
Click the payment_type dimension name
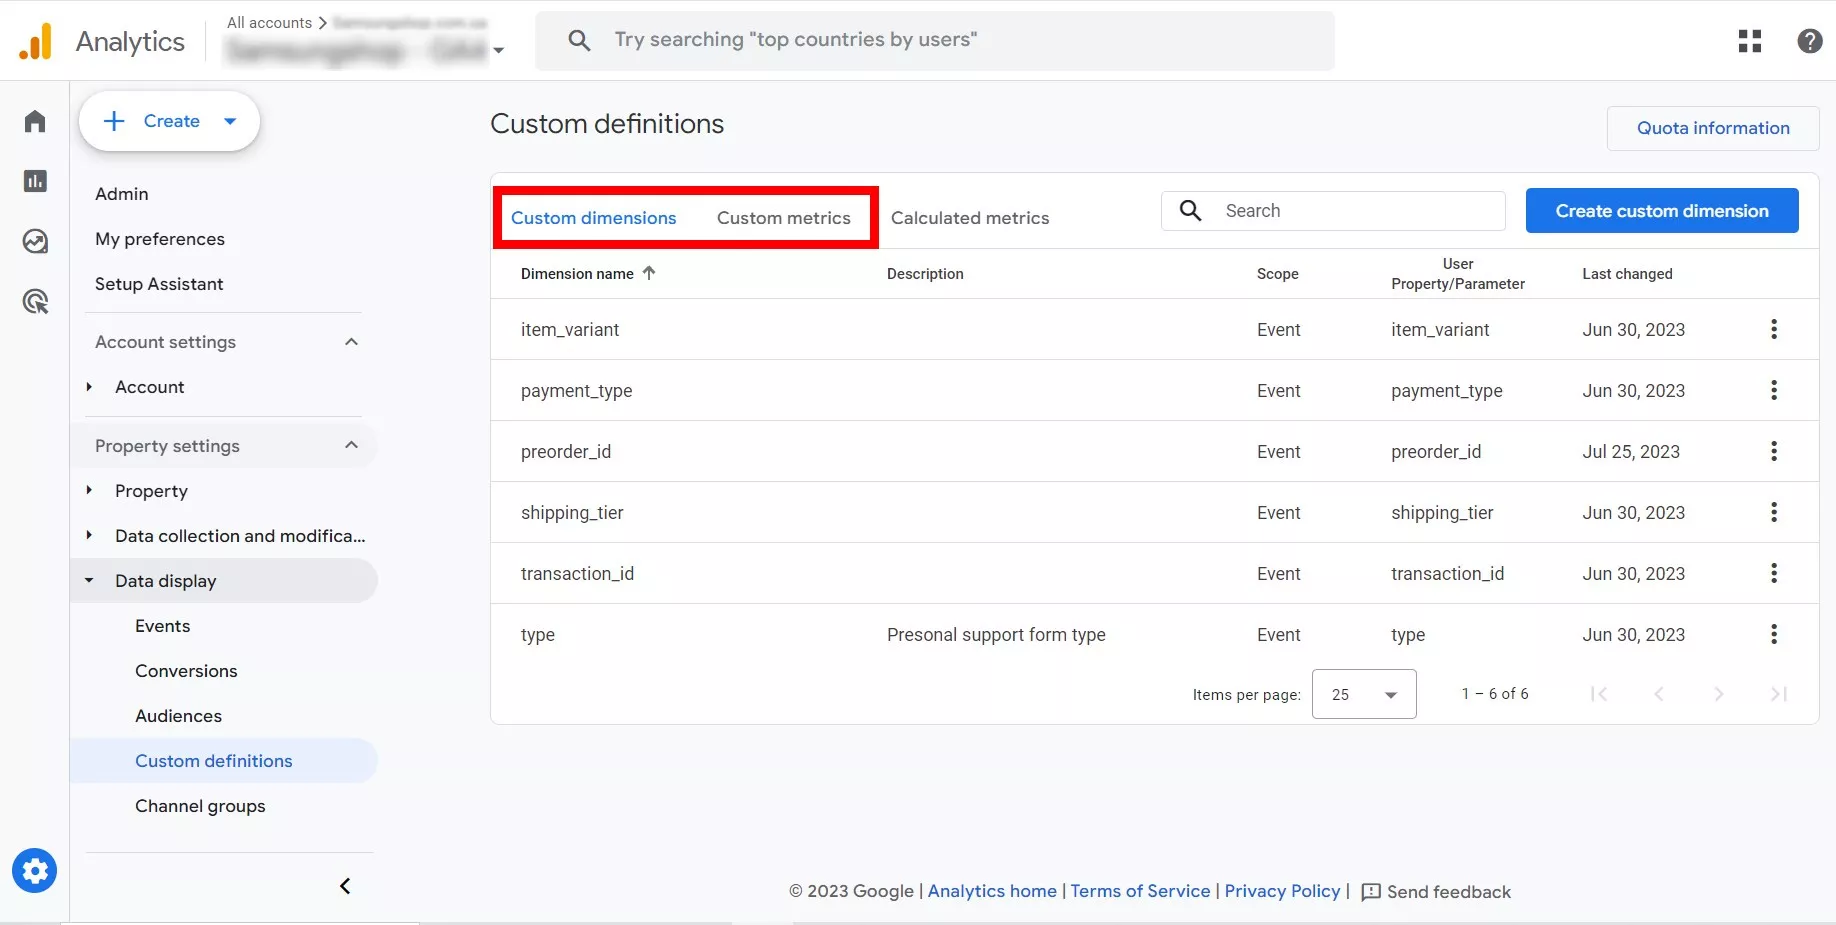tap(577, 391)
